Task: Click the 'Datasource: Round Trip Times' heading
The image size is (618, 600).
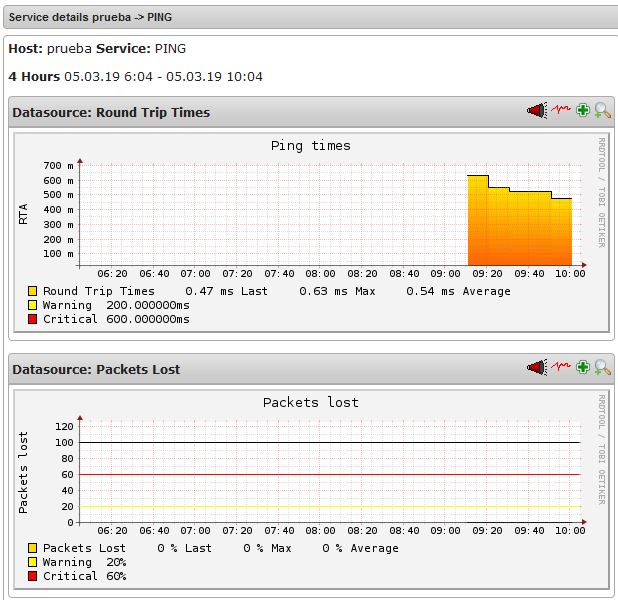Action: pyautogui.click(x=111, y=113)
